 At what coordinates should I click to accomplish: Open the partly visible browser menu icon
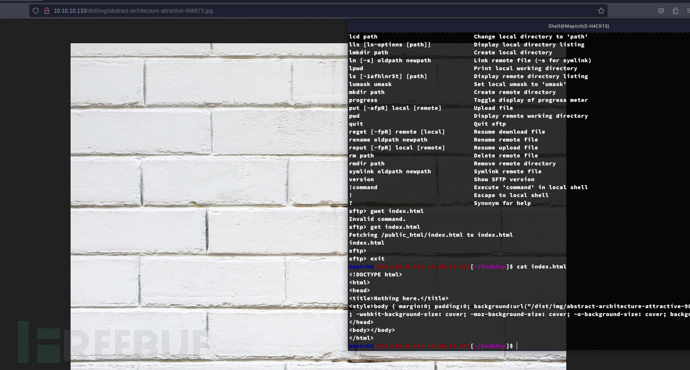(688, 11)
